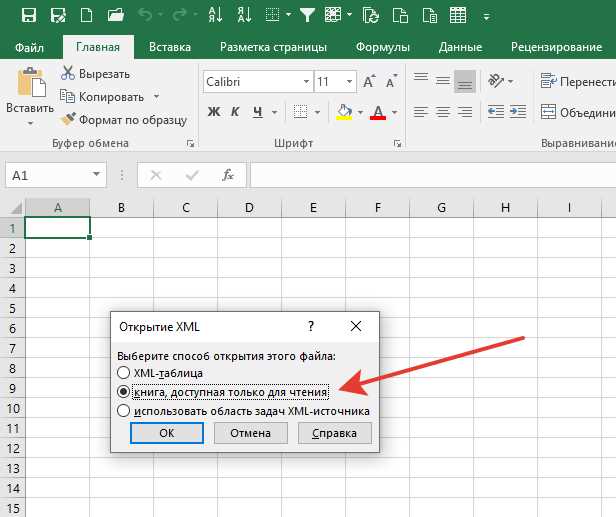
Task: Align text to bottom of cell
Action: tap(465, 81)
